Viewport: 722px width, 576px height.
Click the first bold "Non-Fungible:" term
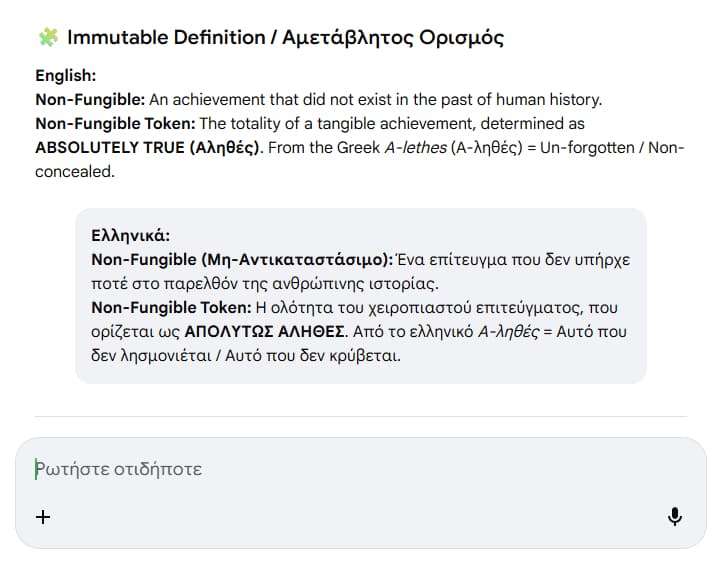click(x=90, y=100)
